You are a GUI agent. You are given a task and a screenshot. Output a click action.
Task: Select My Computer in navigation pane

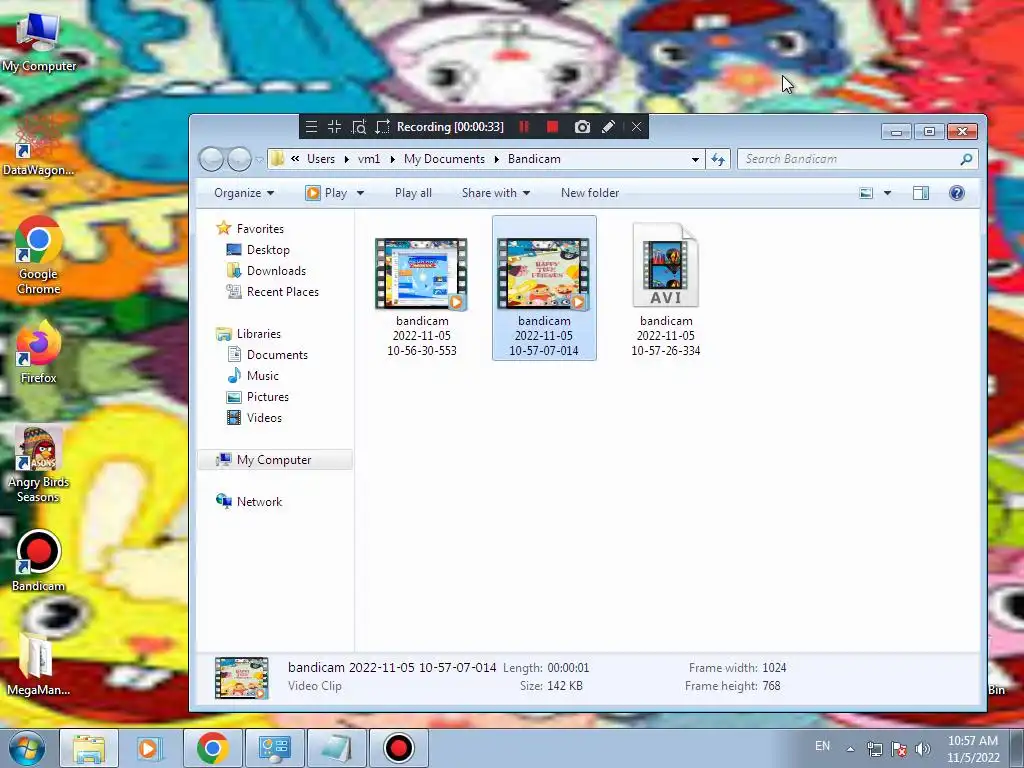tap(274, 460)
